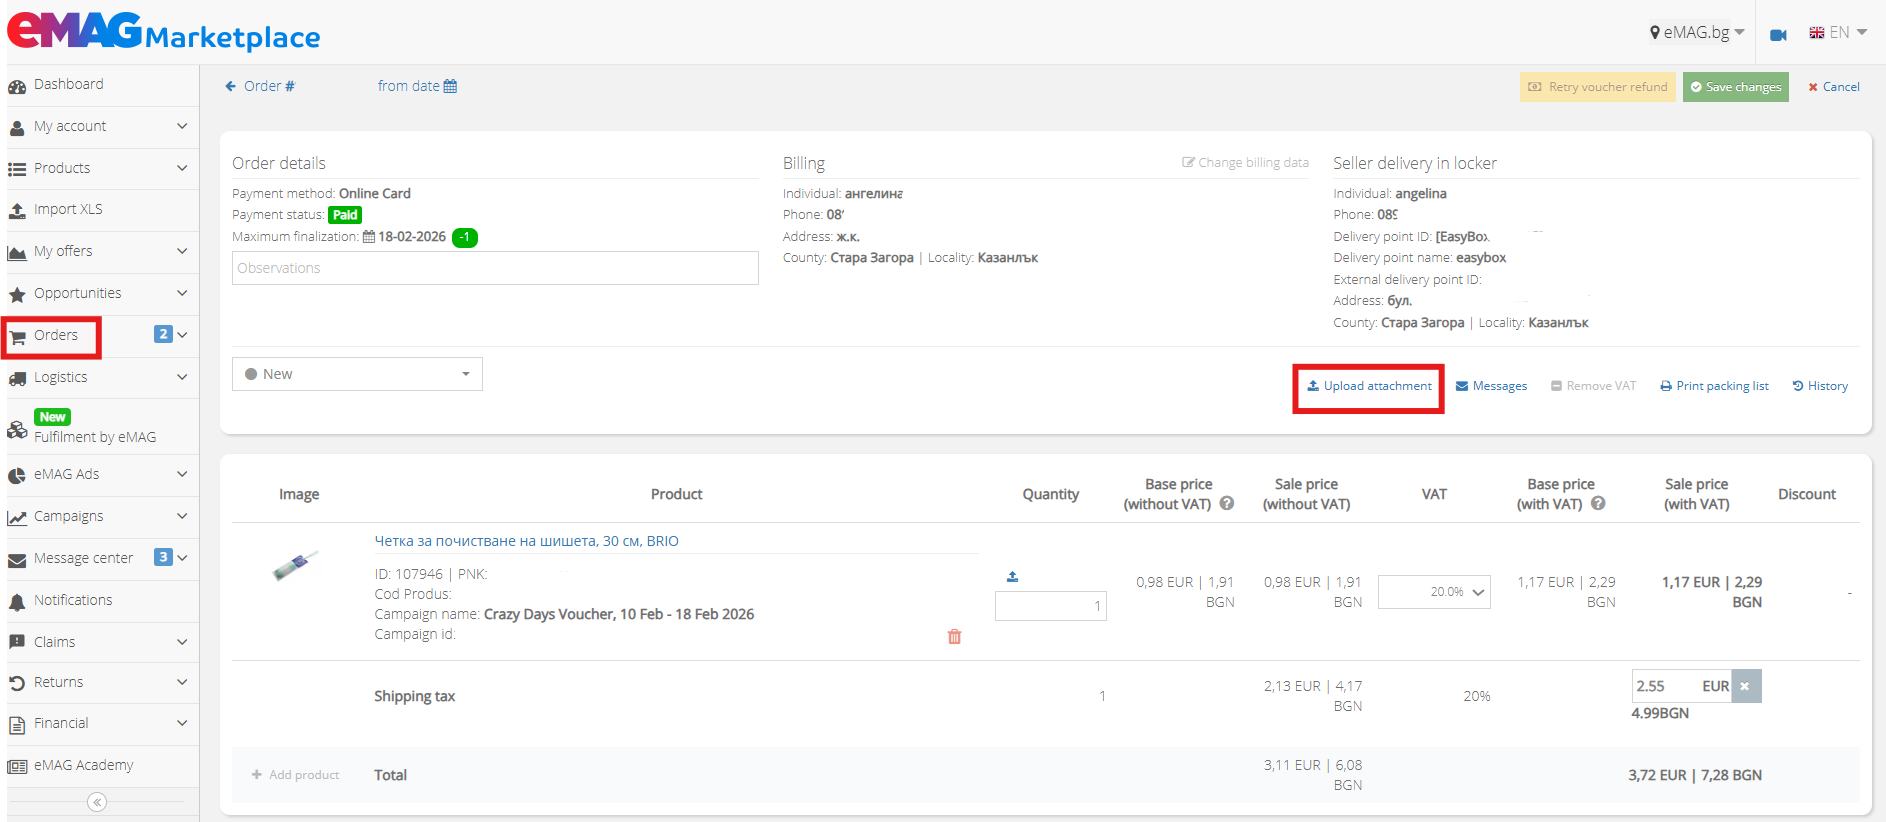Click the product quantity input field
This screenshot has width=1886, height=822.
(x=1051, y=606)
